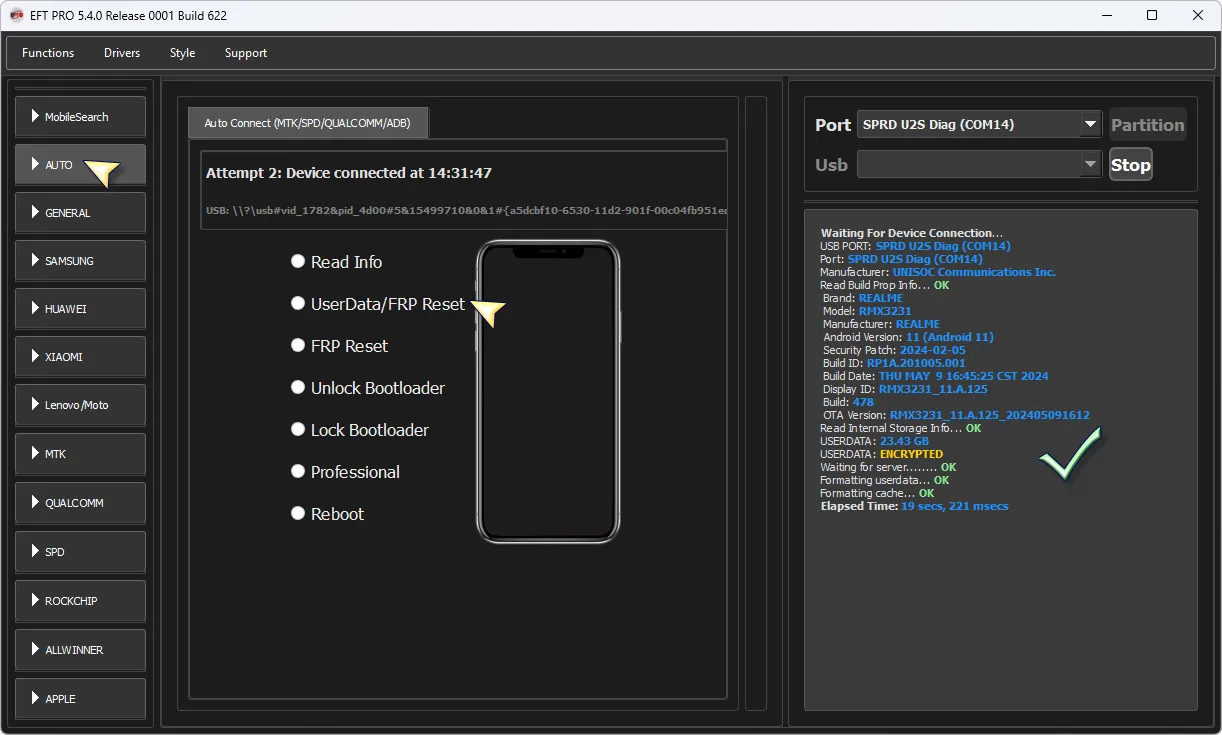Screen dimensions: 1222x735
Task: Open the Drivers menu
Action: click(x=122, y=53)
